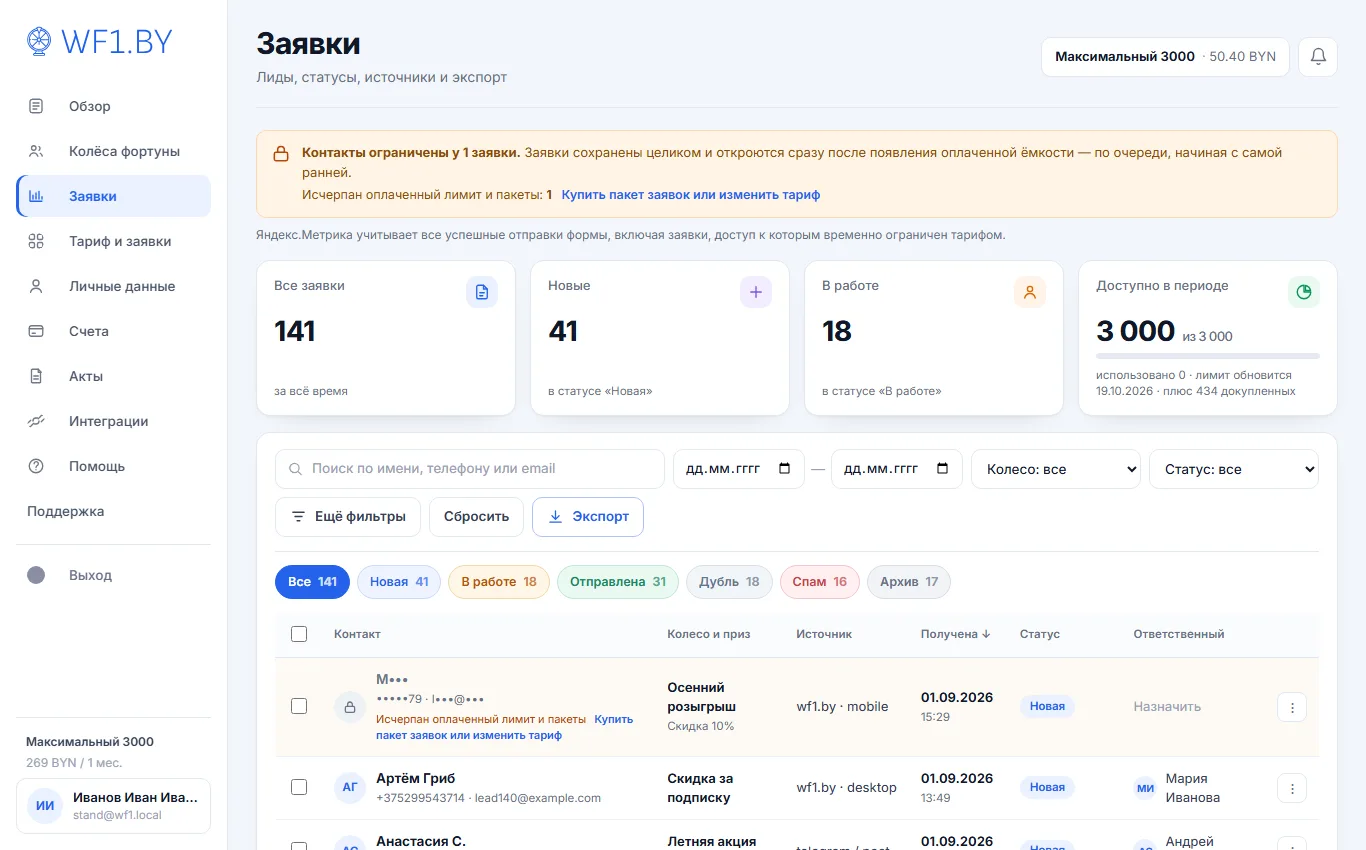
Task: Open three-dot menu for Осенний розыгрыш row
Action: tap(1292, 707)
